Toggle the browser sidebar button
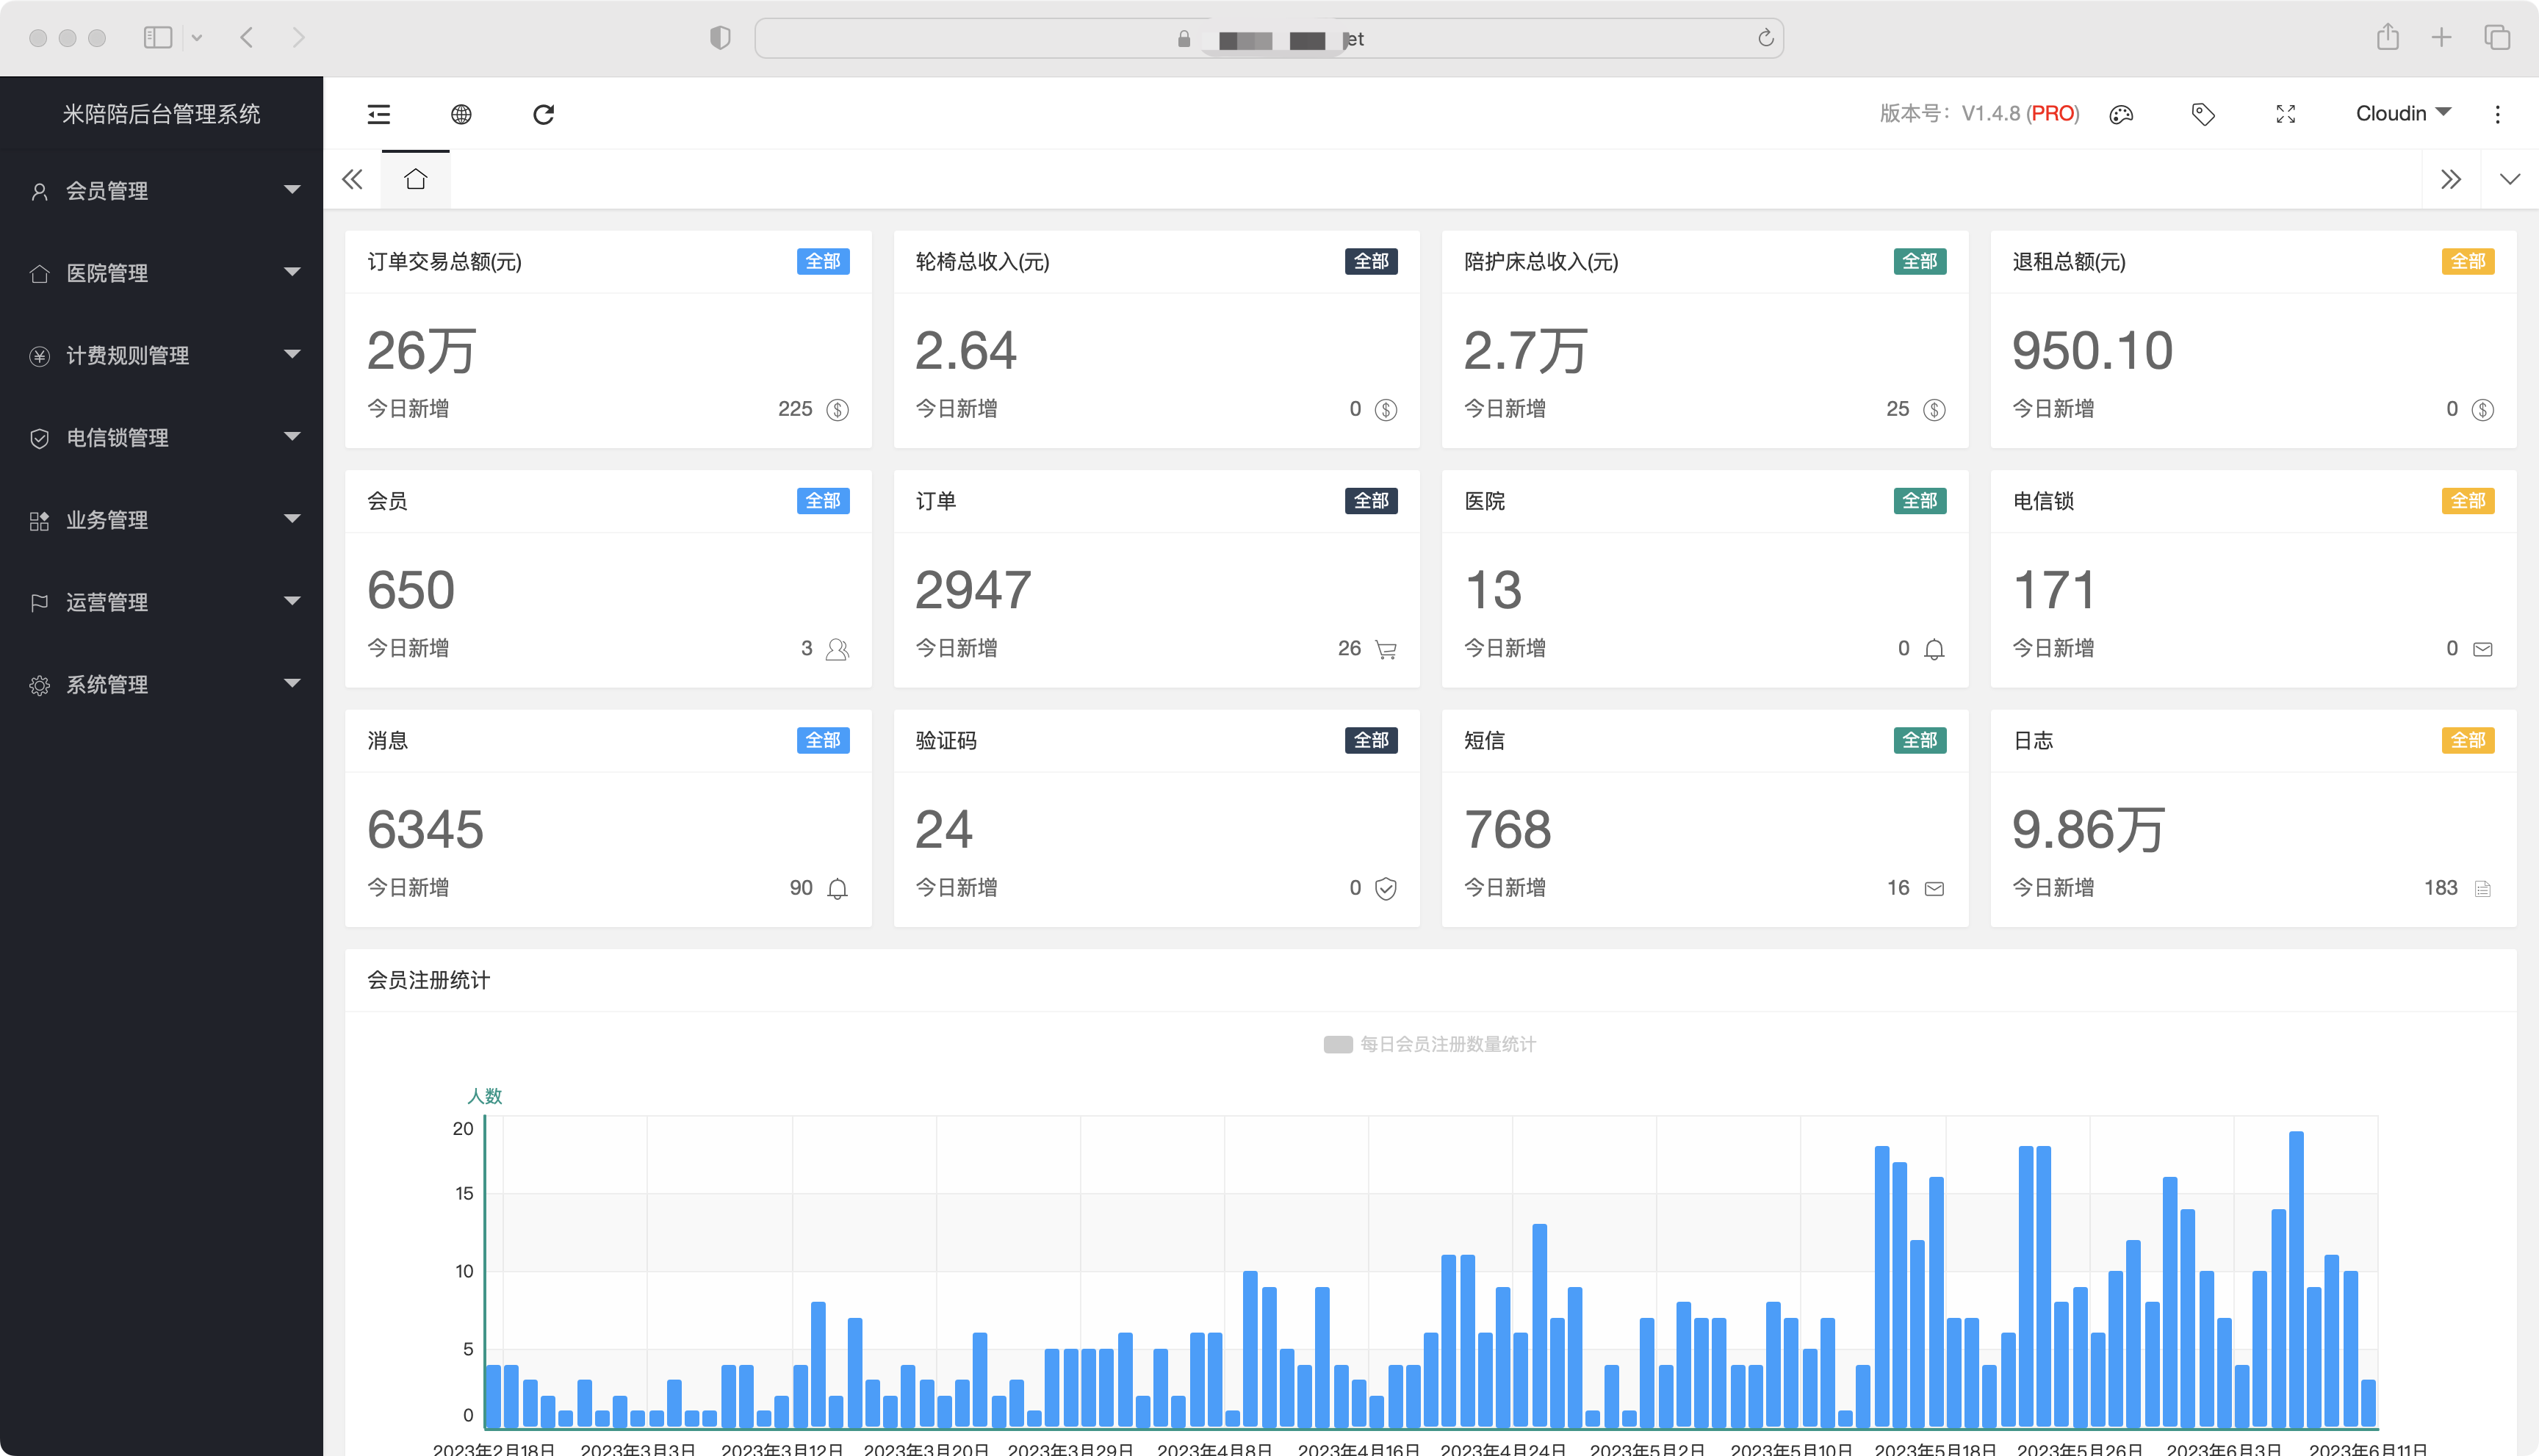Image resolution: width=2539 pixels, height=1456 pixels. [158, 38]
